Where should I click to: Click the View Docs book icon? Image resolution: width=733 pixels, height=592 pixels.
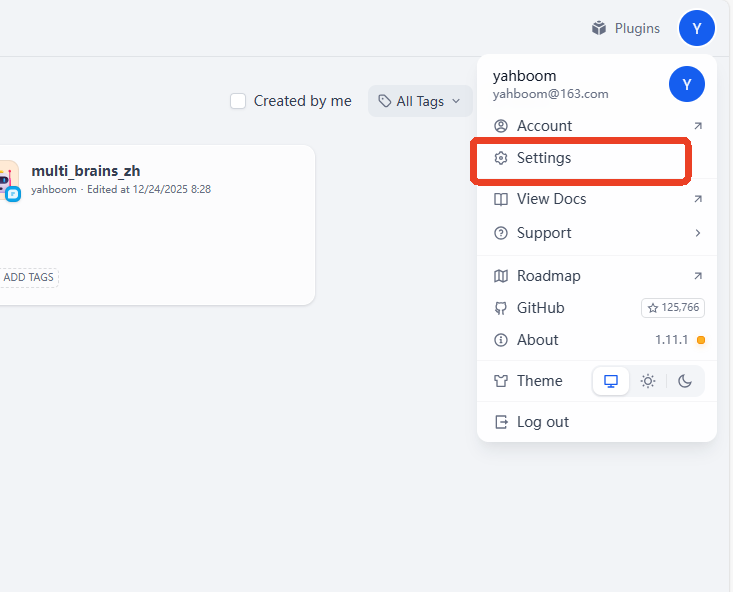coord(501,199)
